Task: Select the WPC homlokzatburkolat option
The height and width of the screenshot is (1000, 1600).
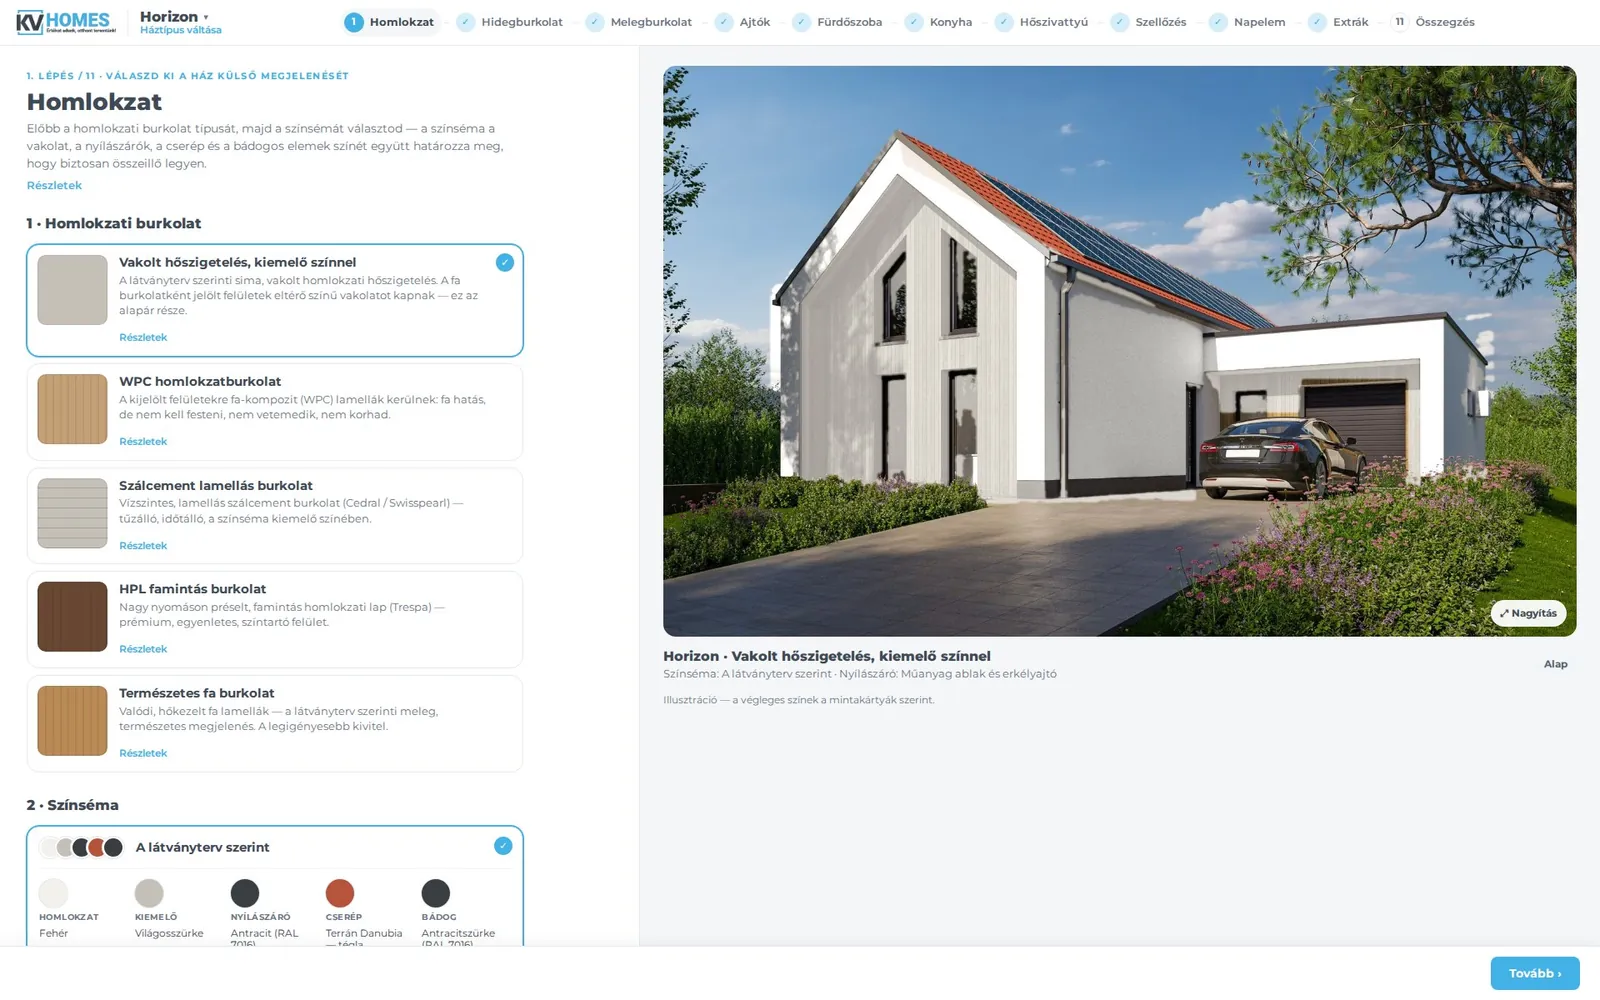Action: click(275, 412)
